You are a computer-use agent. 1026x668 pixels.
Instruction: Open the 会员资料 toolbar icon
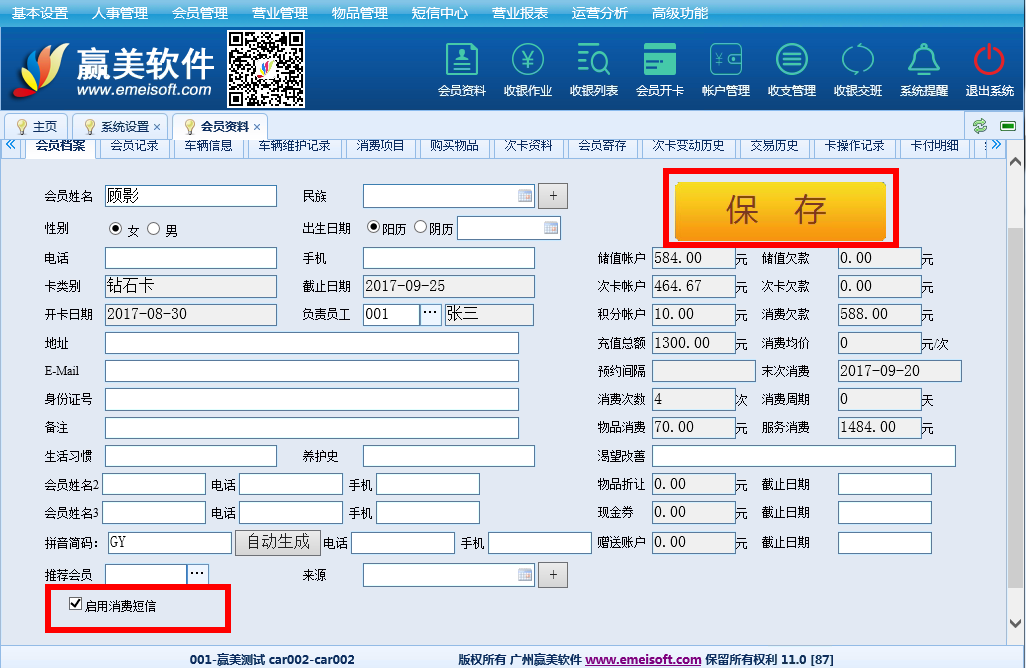click(x=461, y=68)
